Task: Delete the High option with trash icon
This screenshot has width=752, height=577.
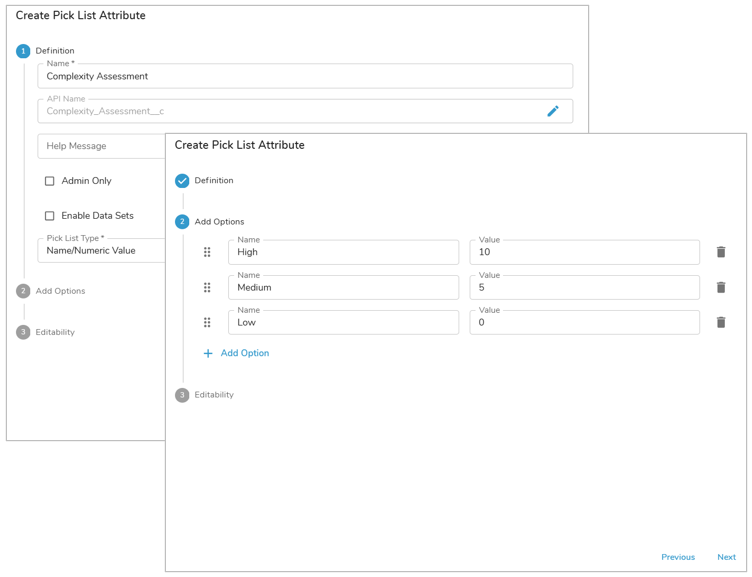Action: [720, 252]
